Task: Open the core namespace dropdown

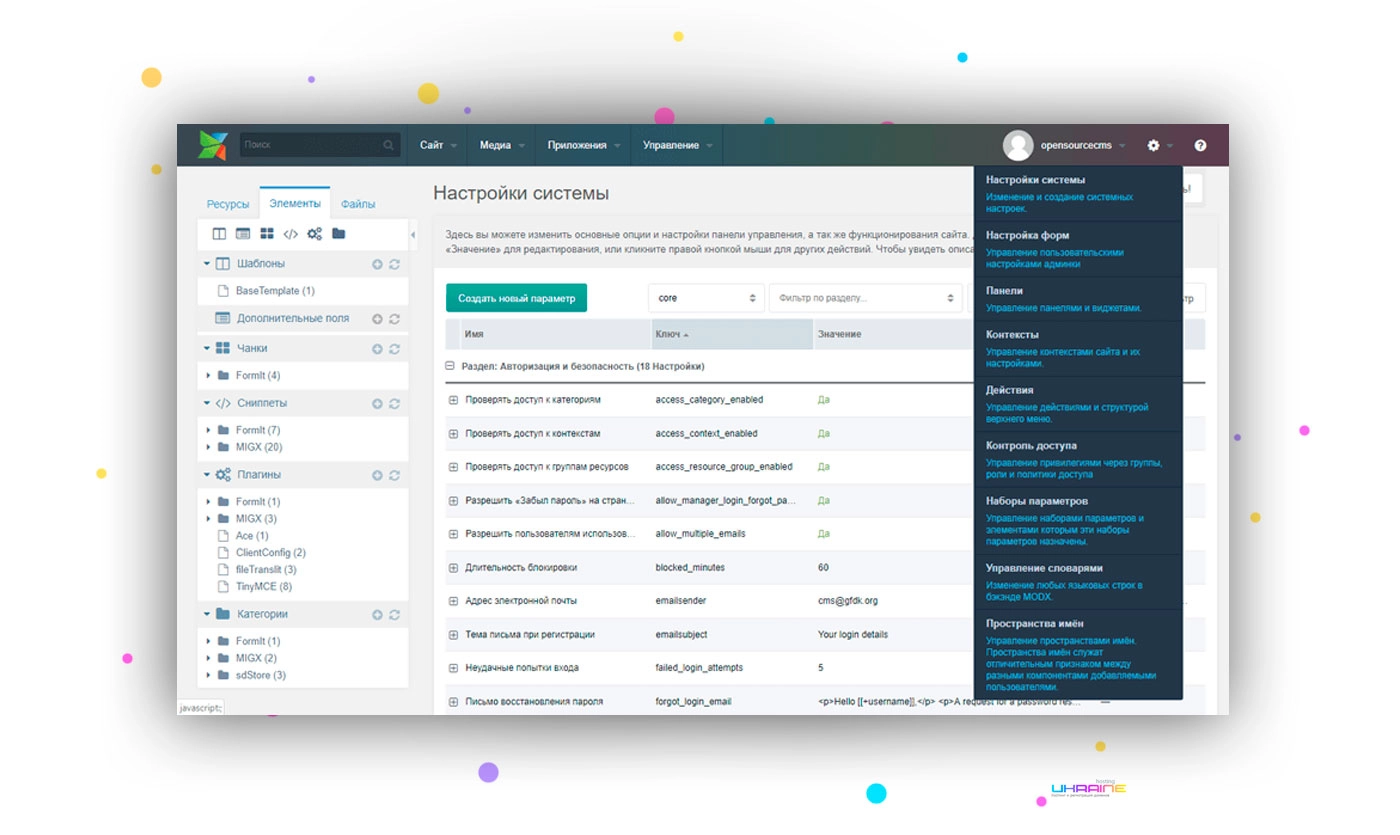Action: [x=706, y=298]
